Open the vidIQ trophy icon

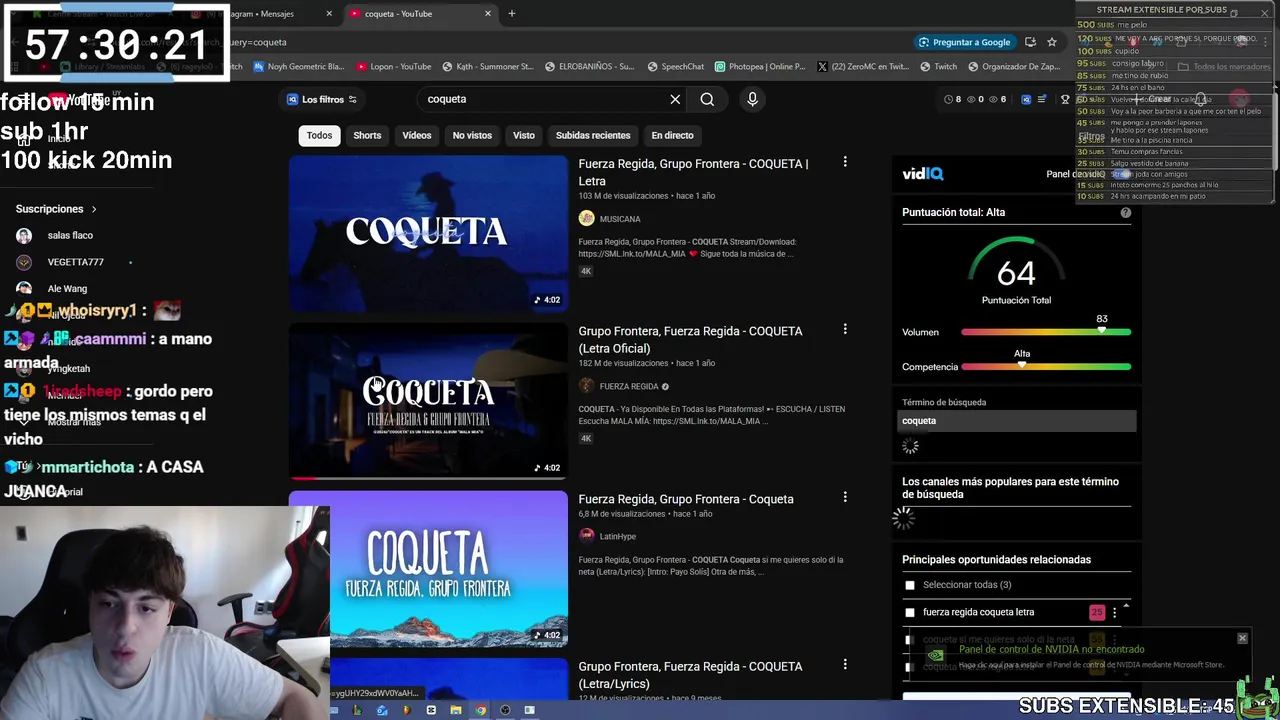[1065, 99]
